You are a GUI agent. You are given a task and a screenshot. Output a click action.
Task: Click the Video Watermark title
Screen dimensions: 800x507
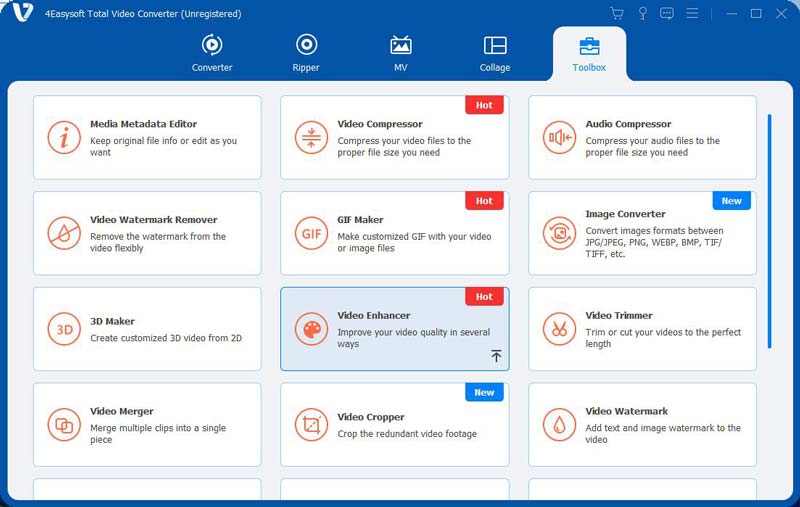[x=627, y=412]
